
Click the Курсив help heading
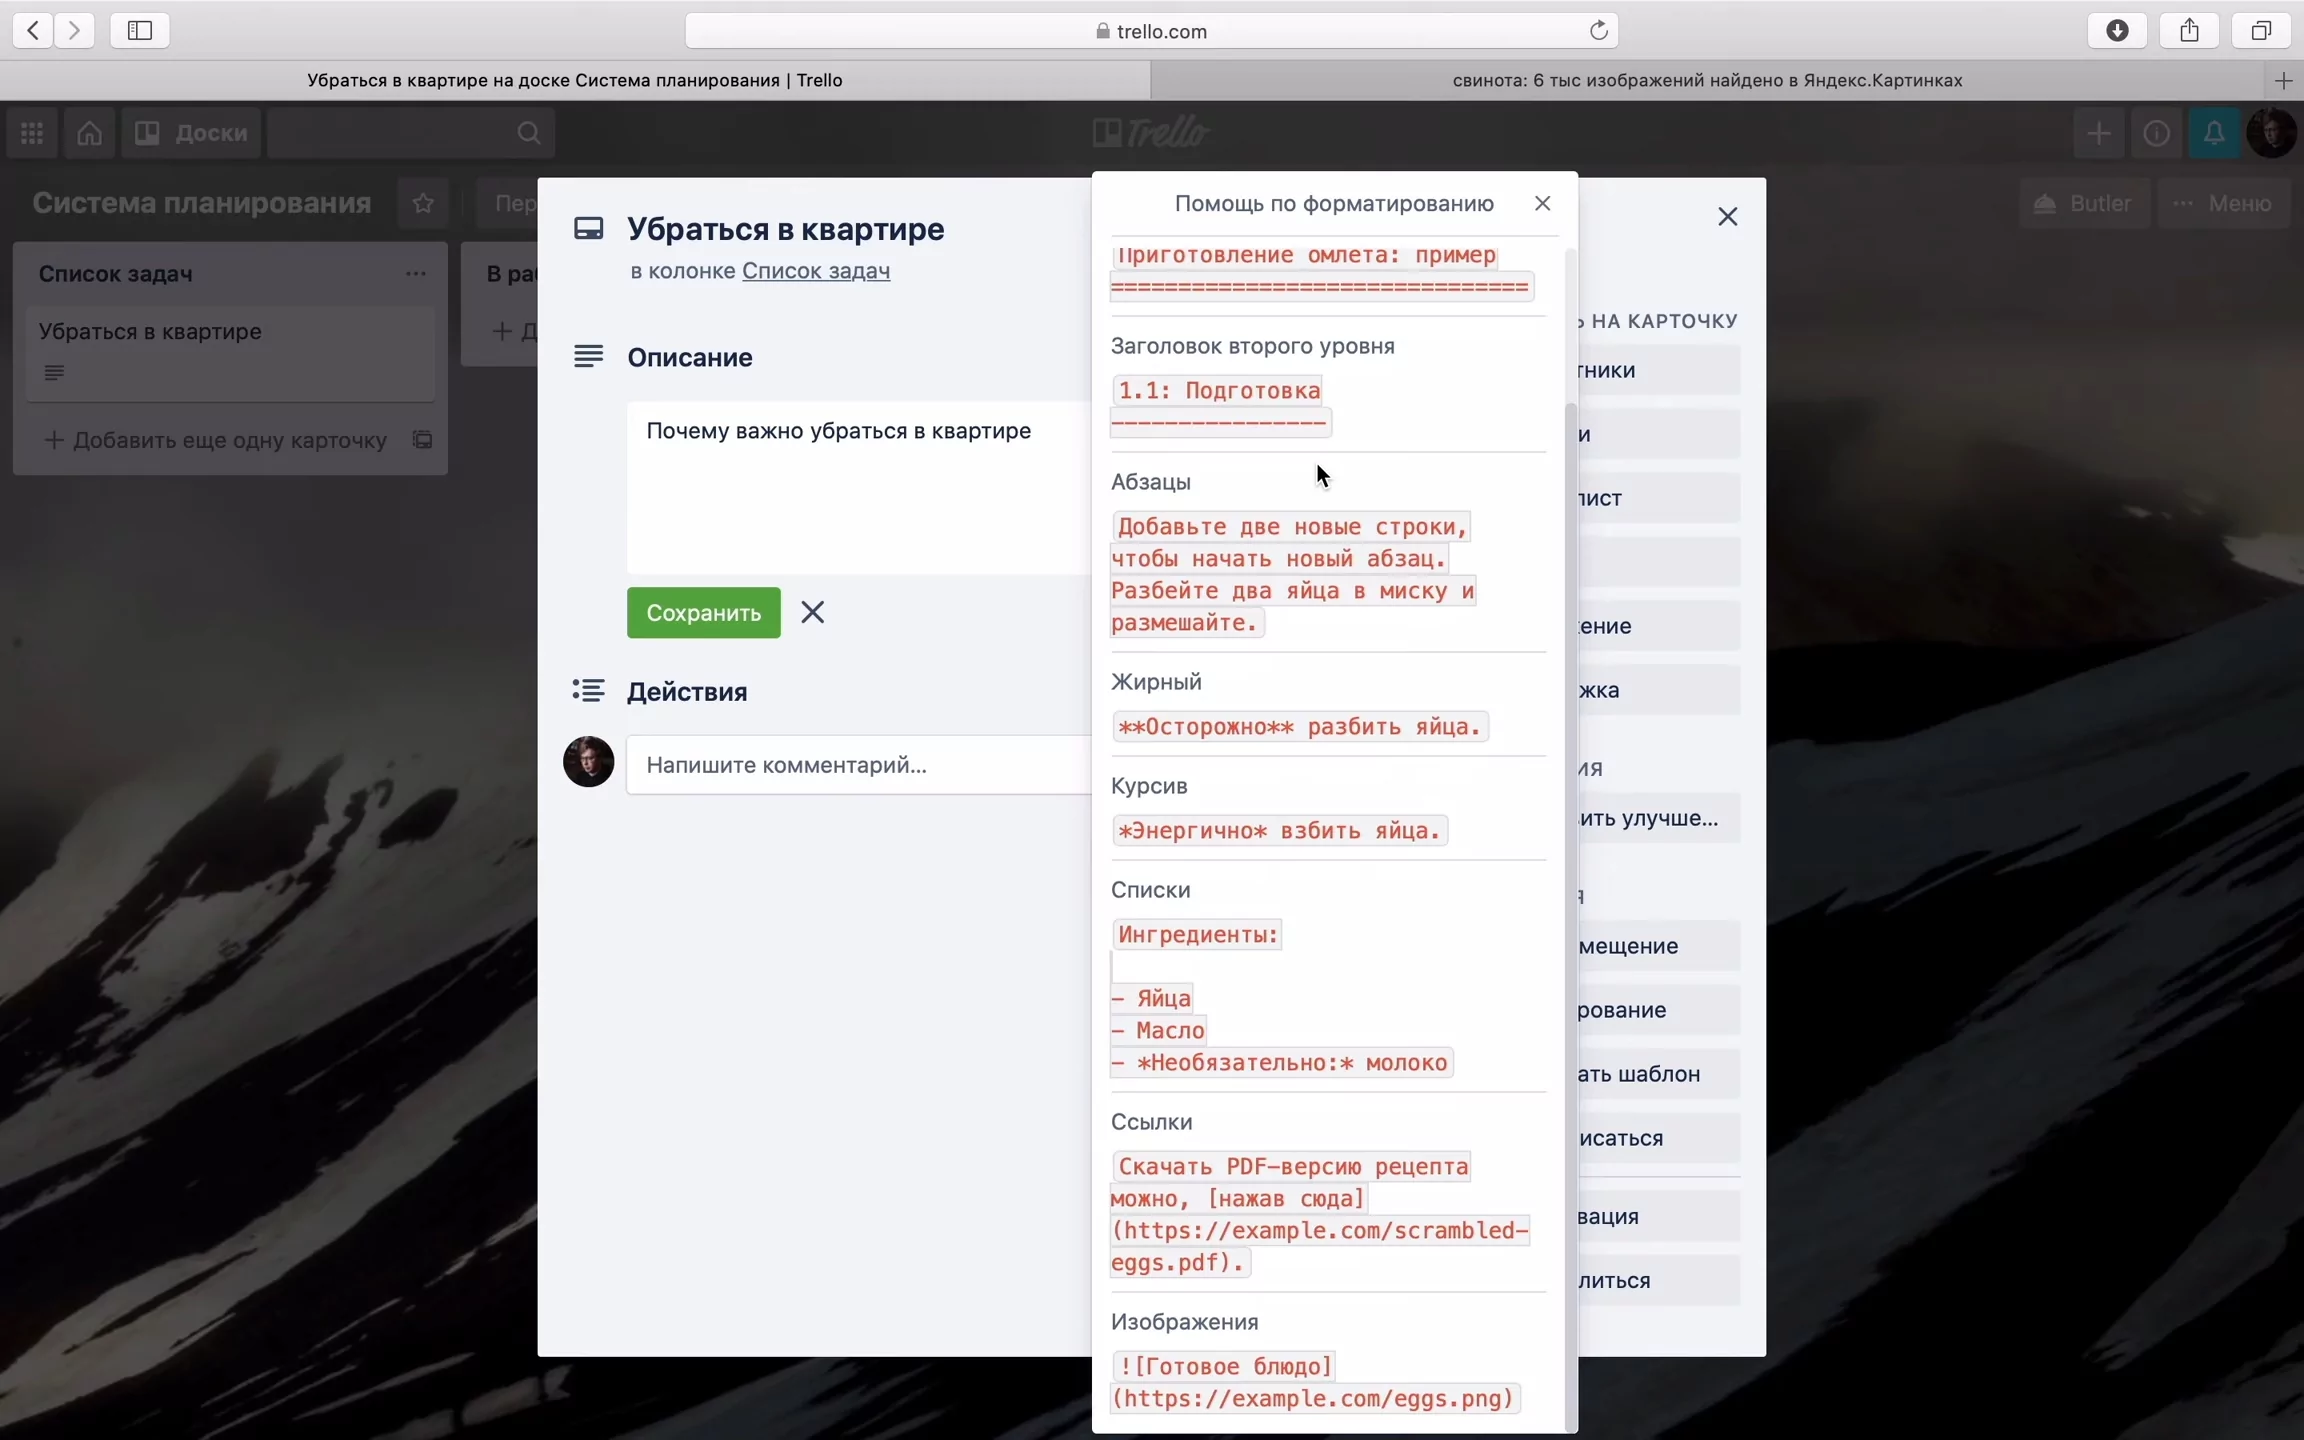(1149, 786)
